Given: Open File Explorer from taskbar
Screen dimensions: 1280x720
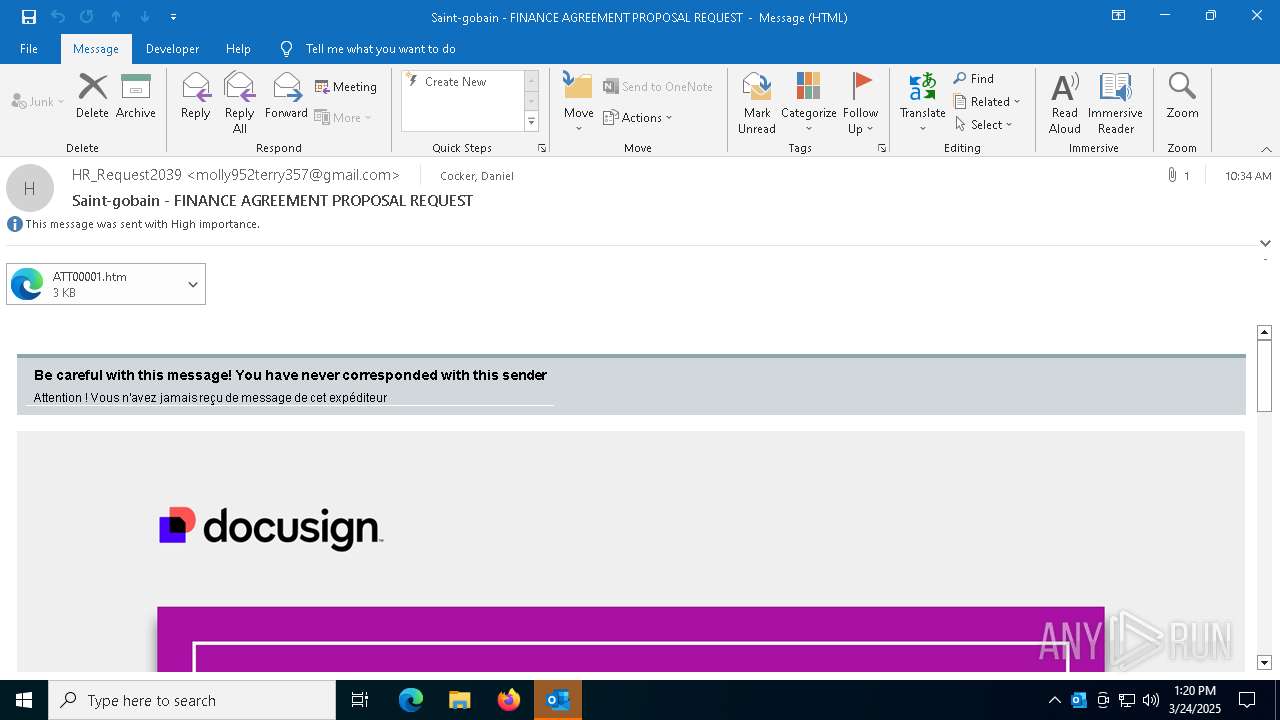Looking at the screenshot, I should pyautogui.click(x=459, y=700).
